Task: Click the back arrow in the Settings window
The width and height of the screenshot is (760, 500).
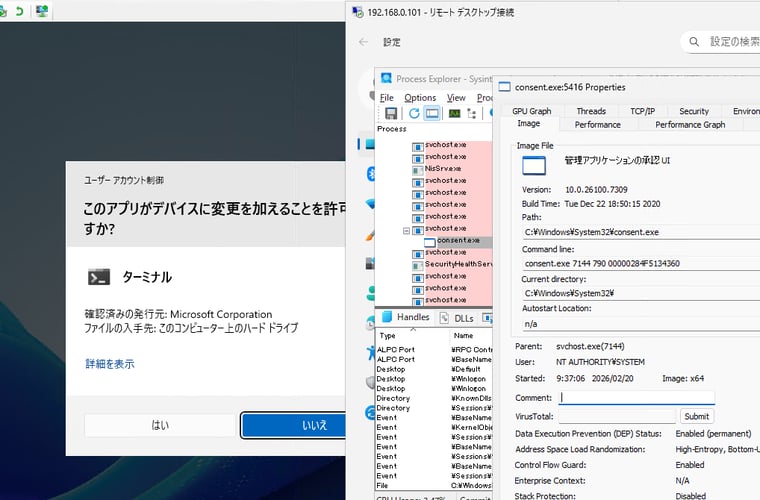Action: (x=363, y=42)
